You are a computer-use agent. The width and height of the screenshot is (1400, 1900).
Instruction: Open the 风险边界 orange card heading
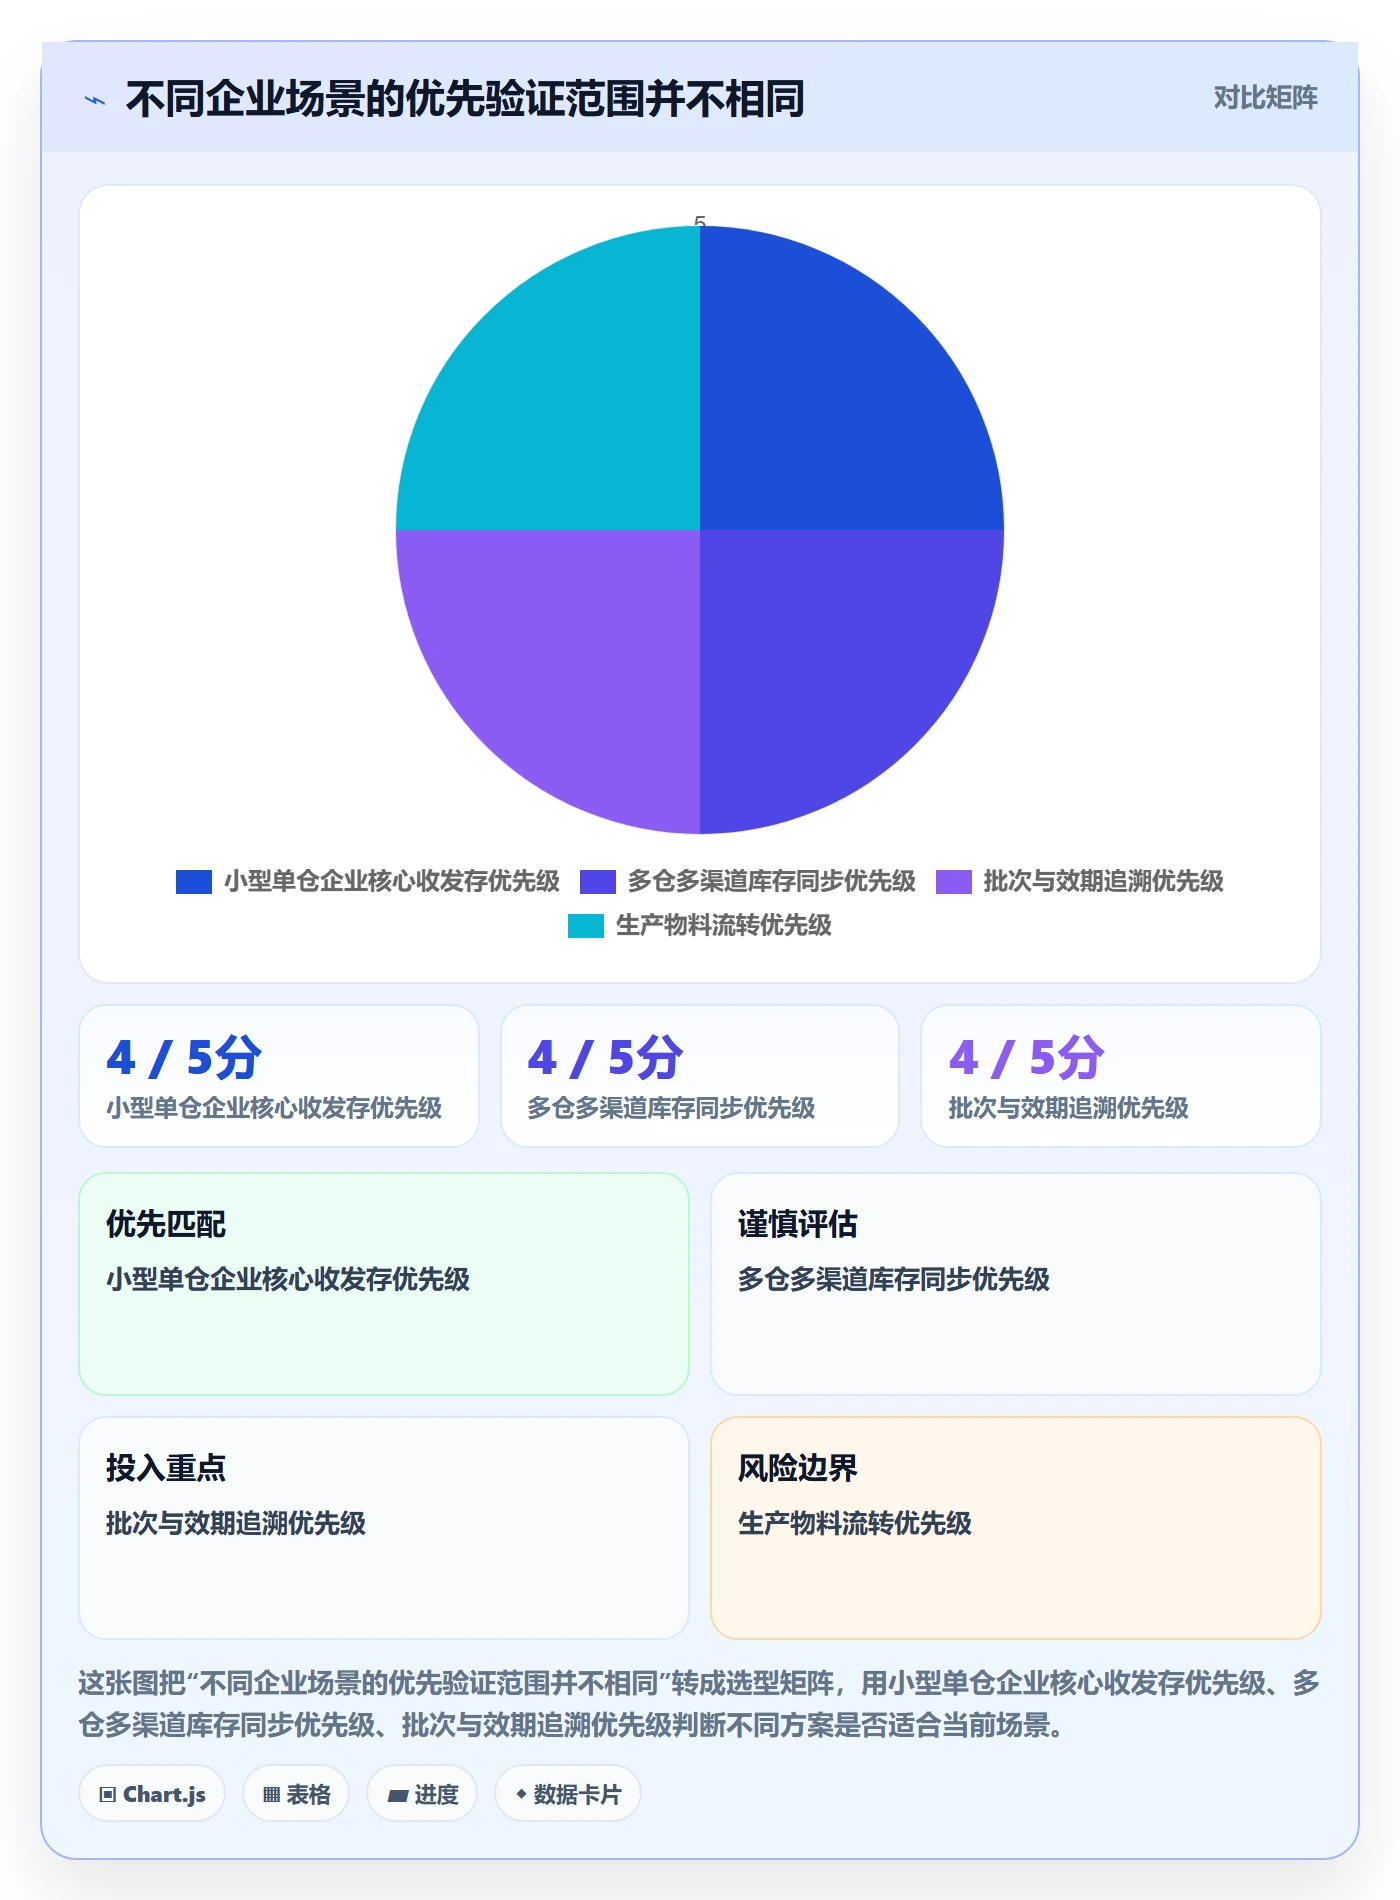[x=798, y=1468]
